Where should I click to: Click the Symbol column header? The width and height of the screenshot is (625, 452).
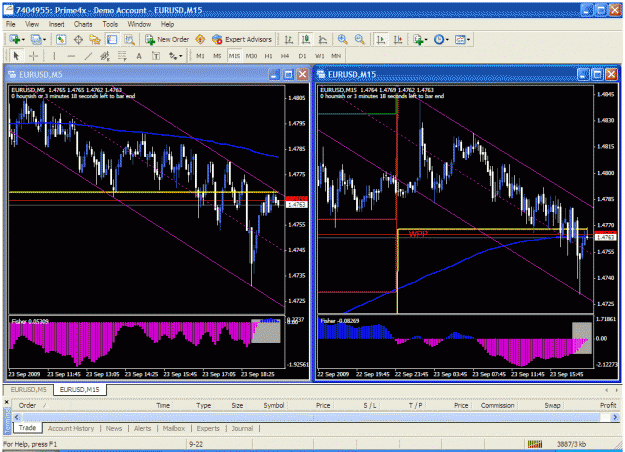coord(273,405)
